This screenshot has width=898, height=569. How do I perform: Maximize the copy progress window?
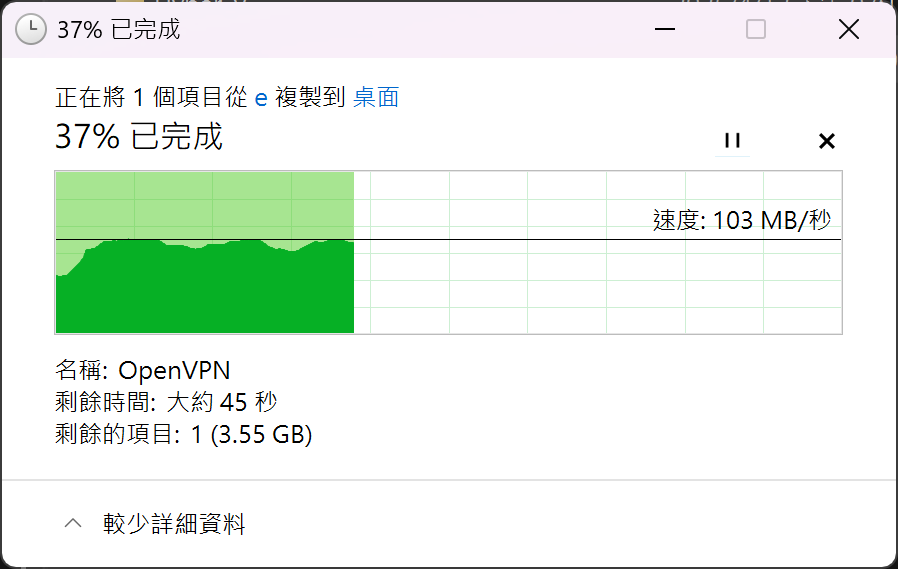tap(756, 29)
